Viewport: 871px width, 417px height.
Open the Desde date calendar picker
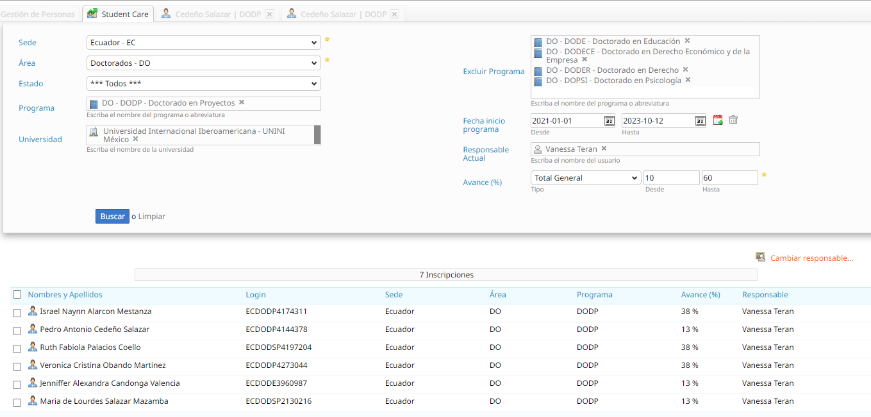click(x=610, y=121)
